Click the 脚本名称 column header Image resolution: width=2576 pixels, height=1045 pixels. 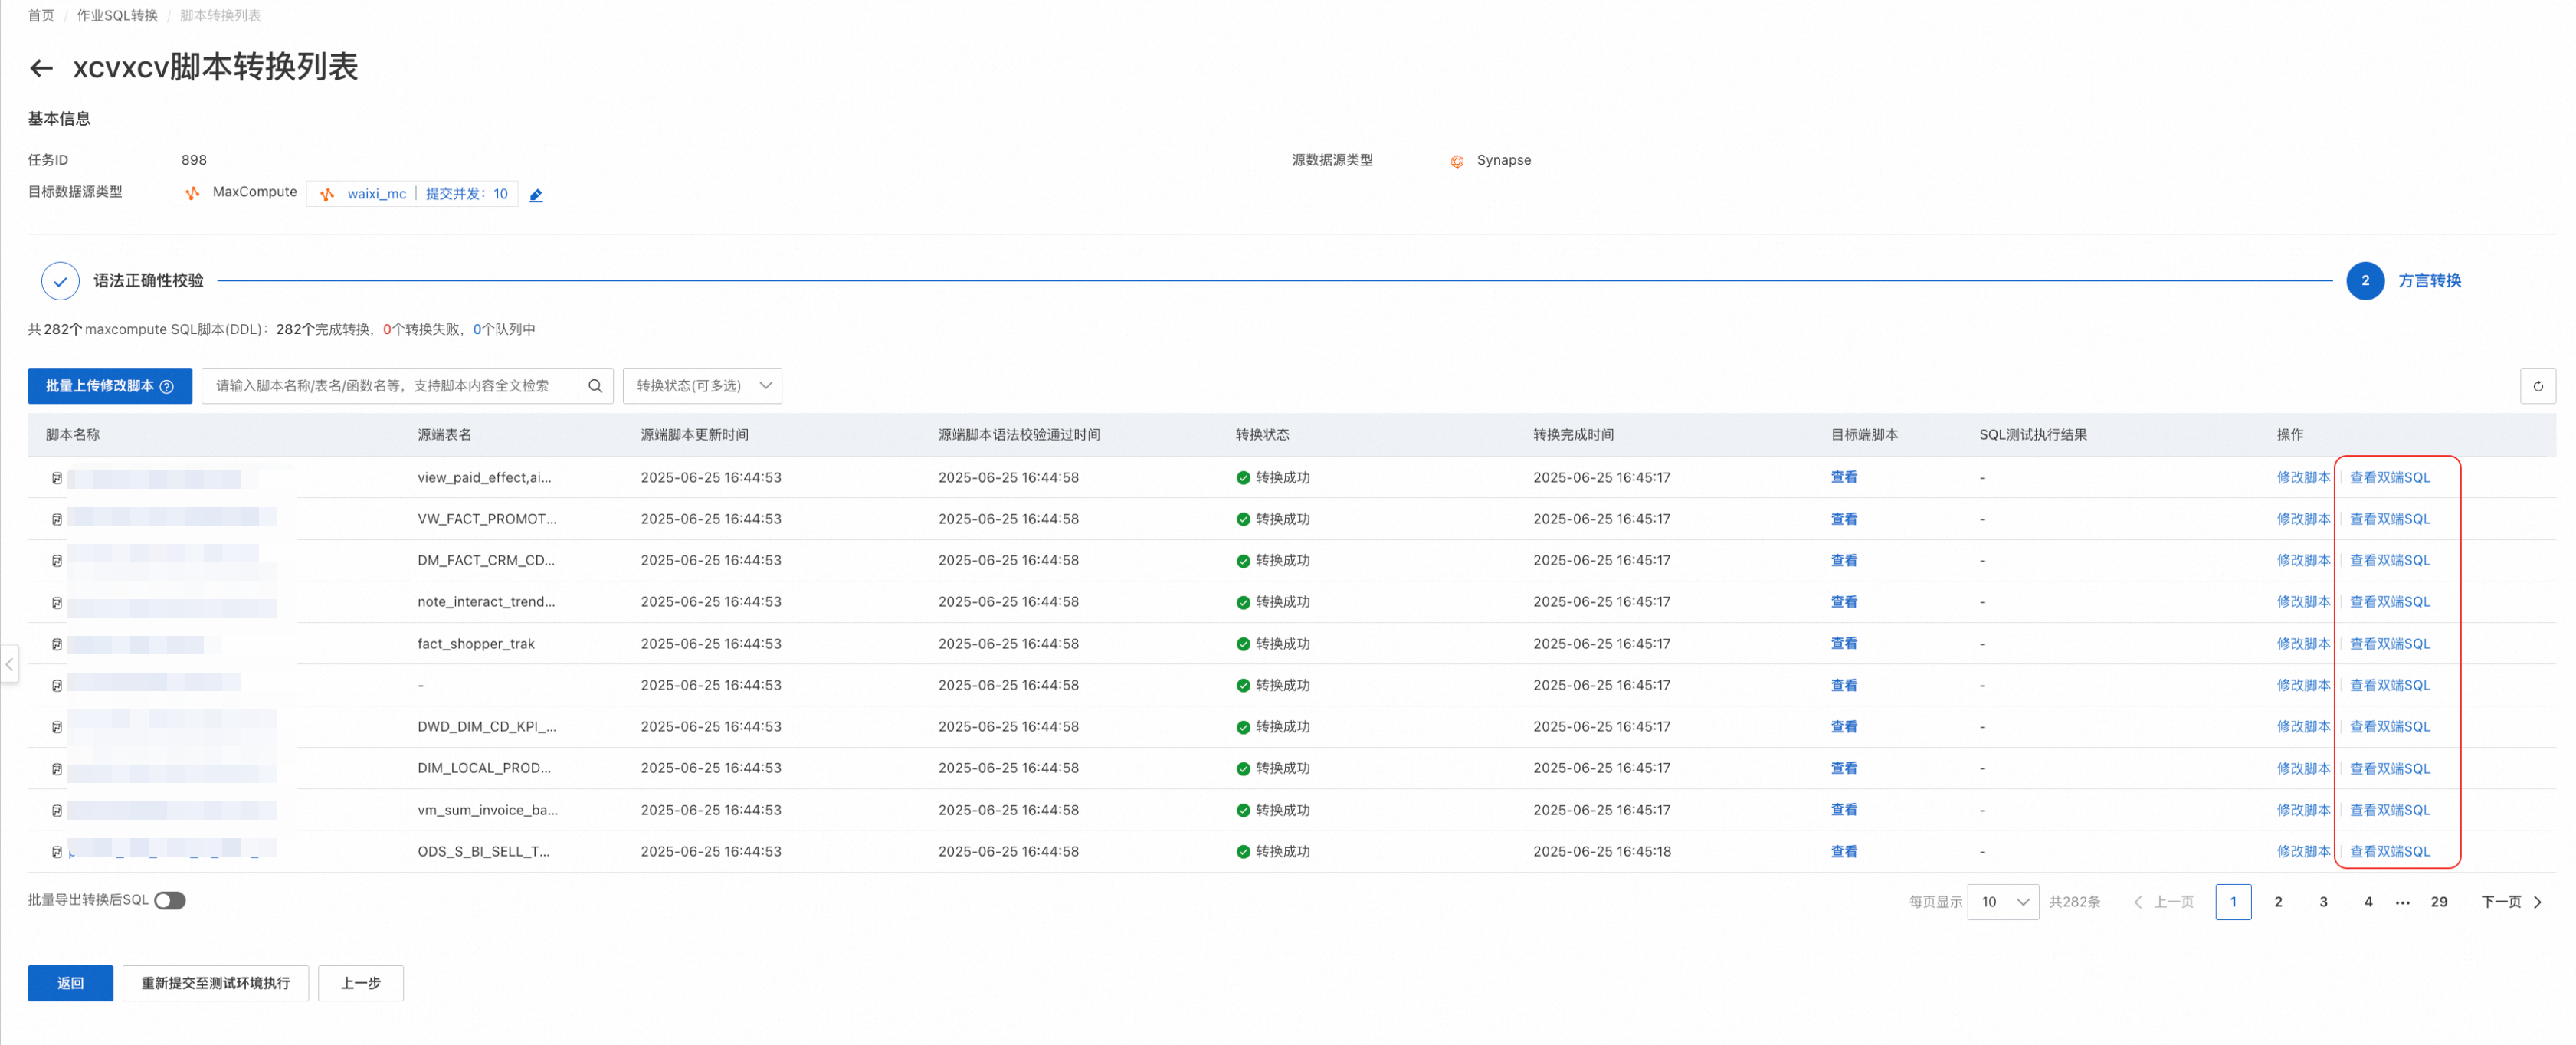(72, 435)
